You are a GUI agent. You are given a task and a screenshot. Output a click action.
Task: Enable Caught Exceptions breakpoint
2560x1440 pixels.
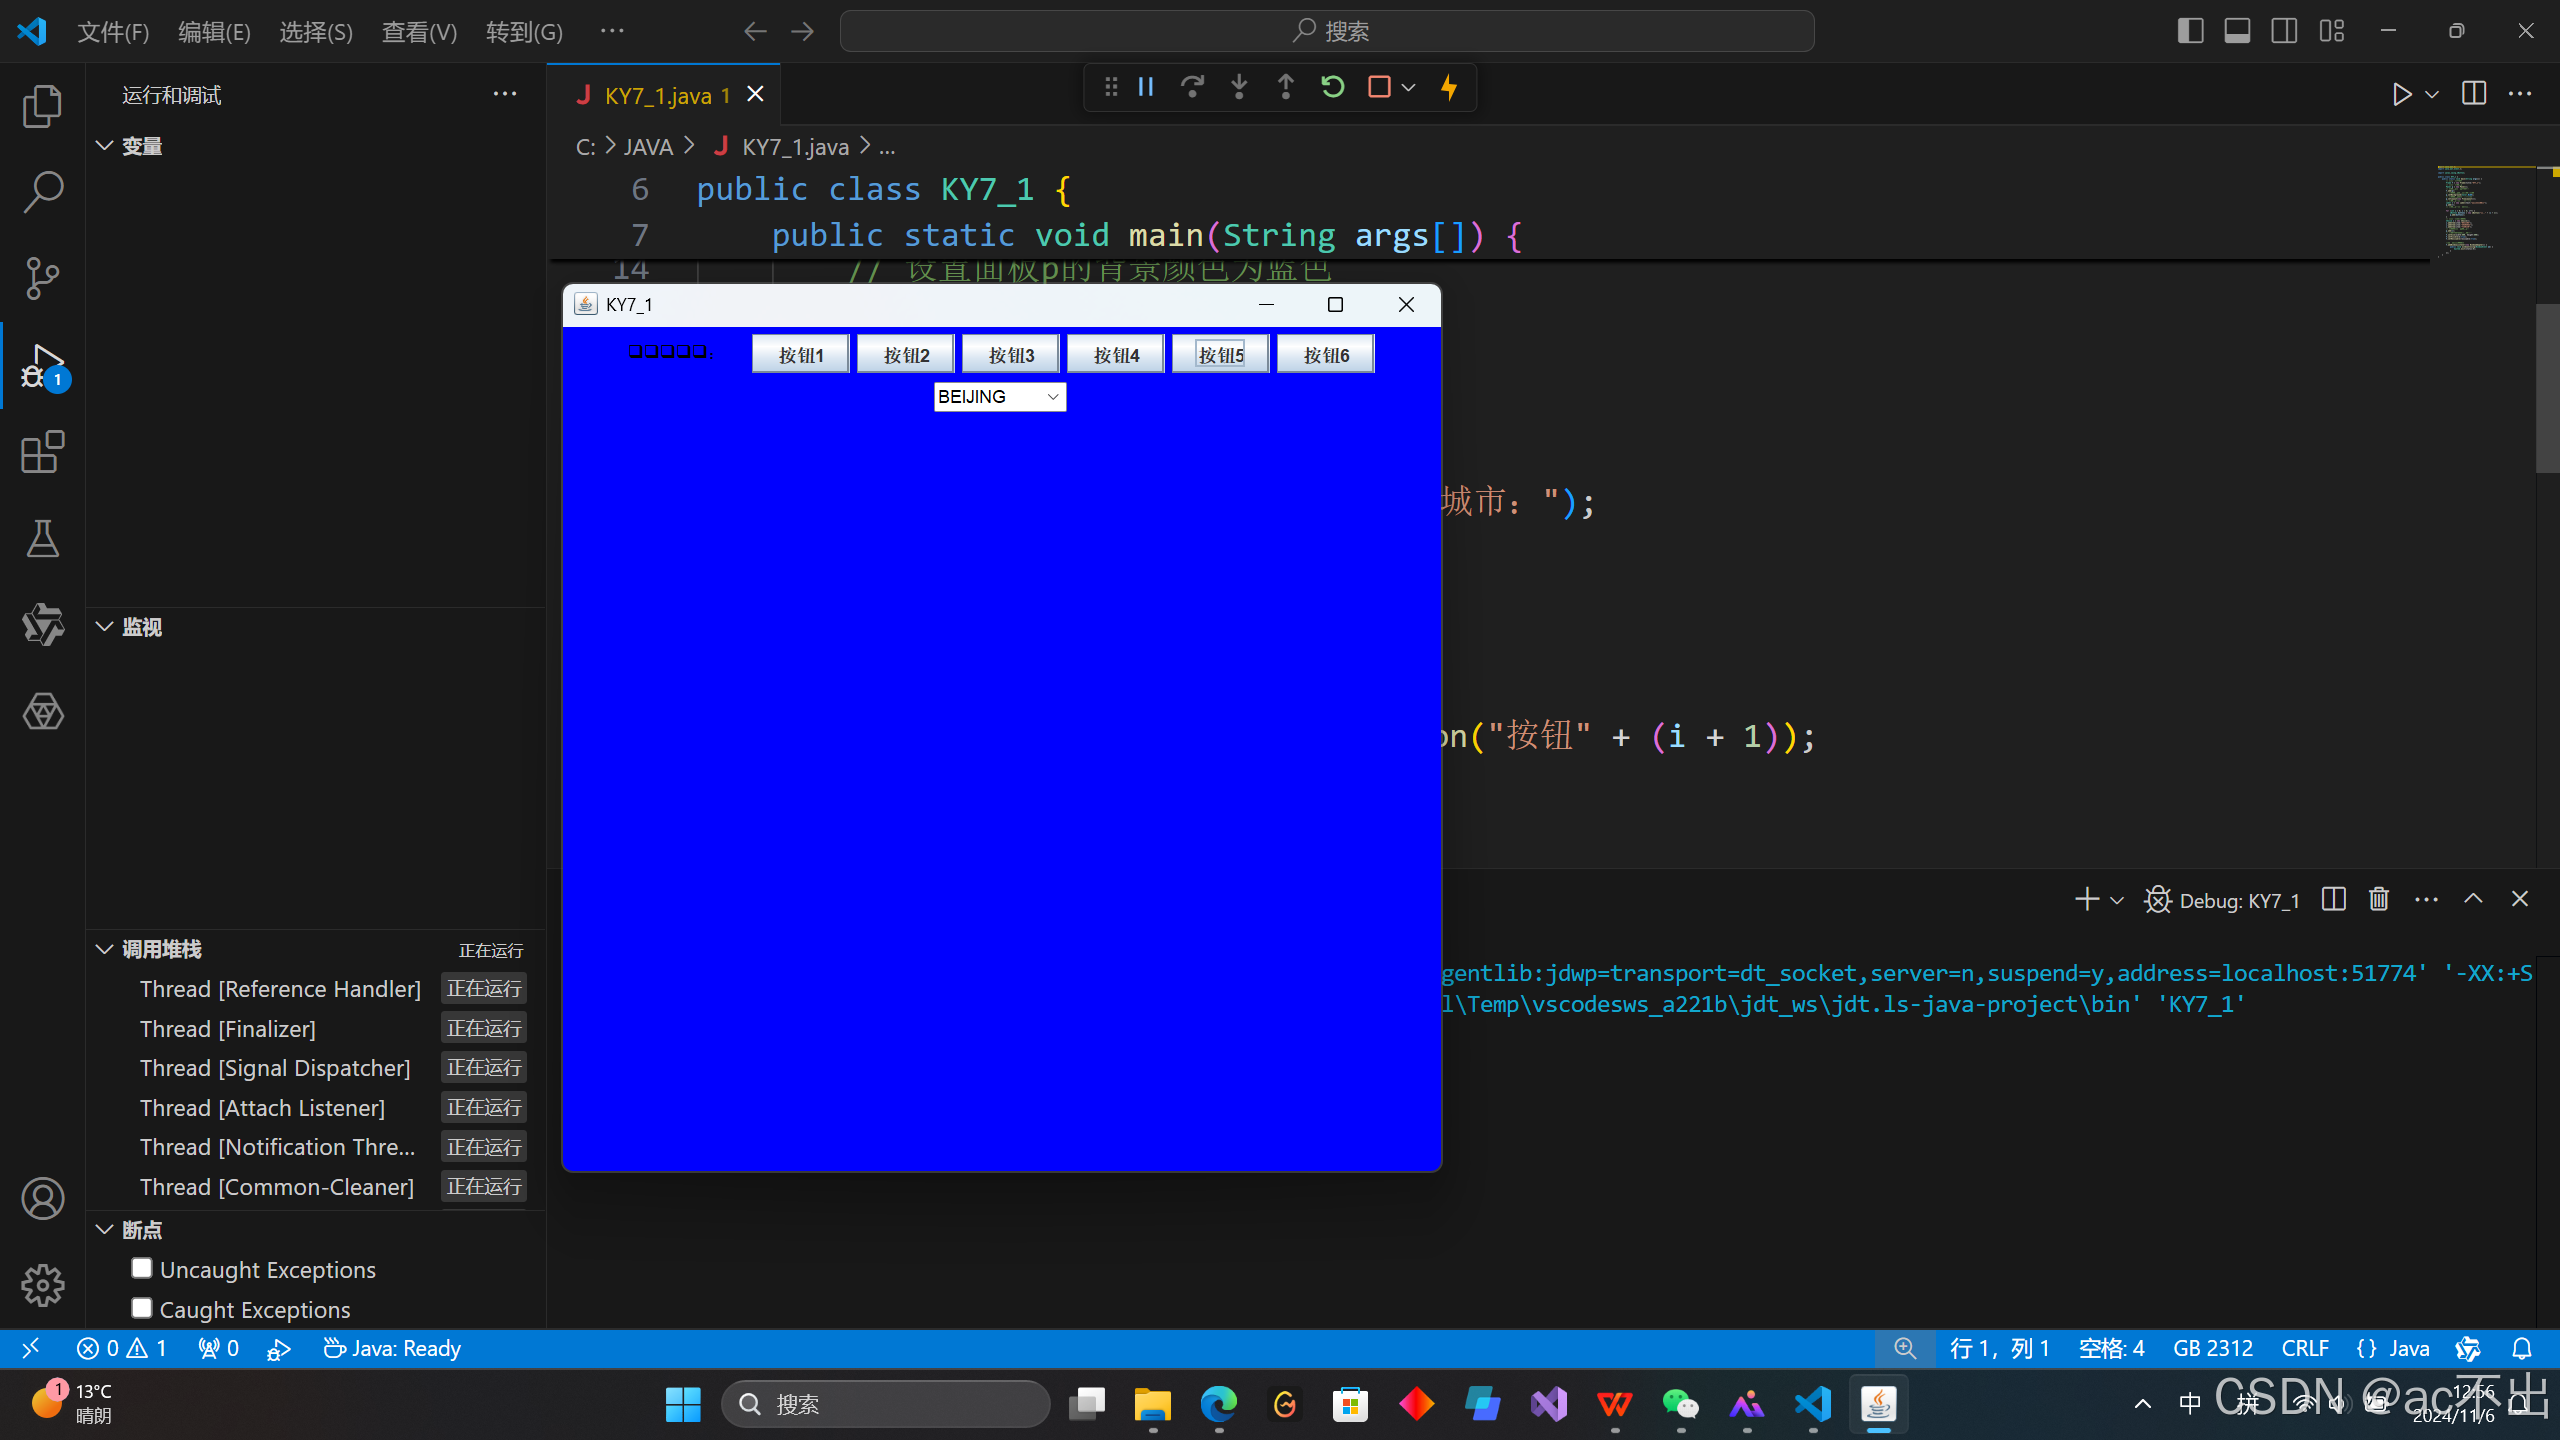click(142, 1308)
